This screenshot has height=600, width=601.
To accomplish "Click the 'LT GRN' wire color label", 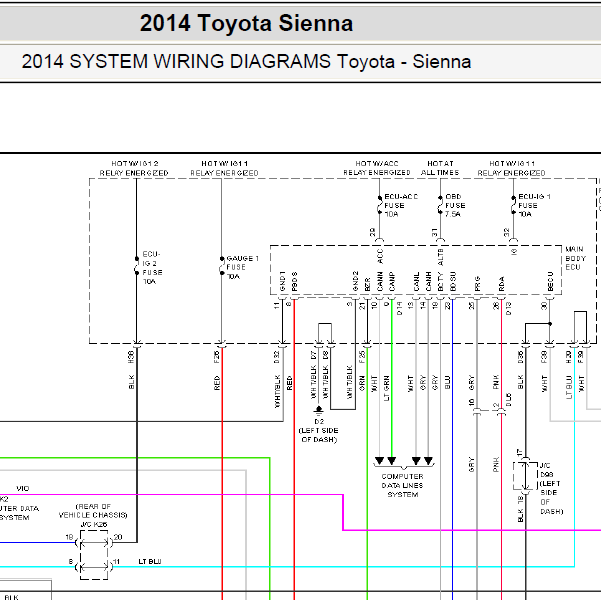I will 386,388.
